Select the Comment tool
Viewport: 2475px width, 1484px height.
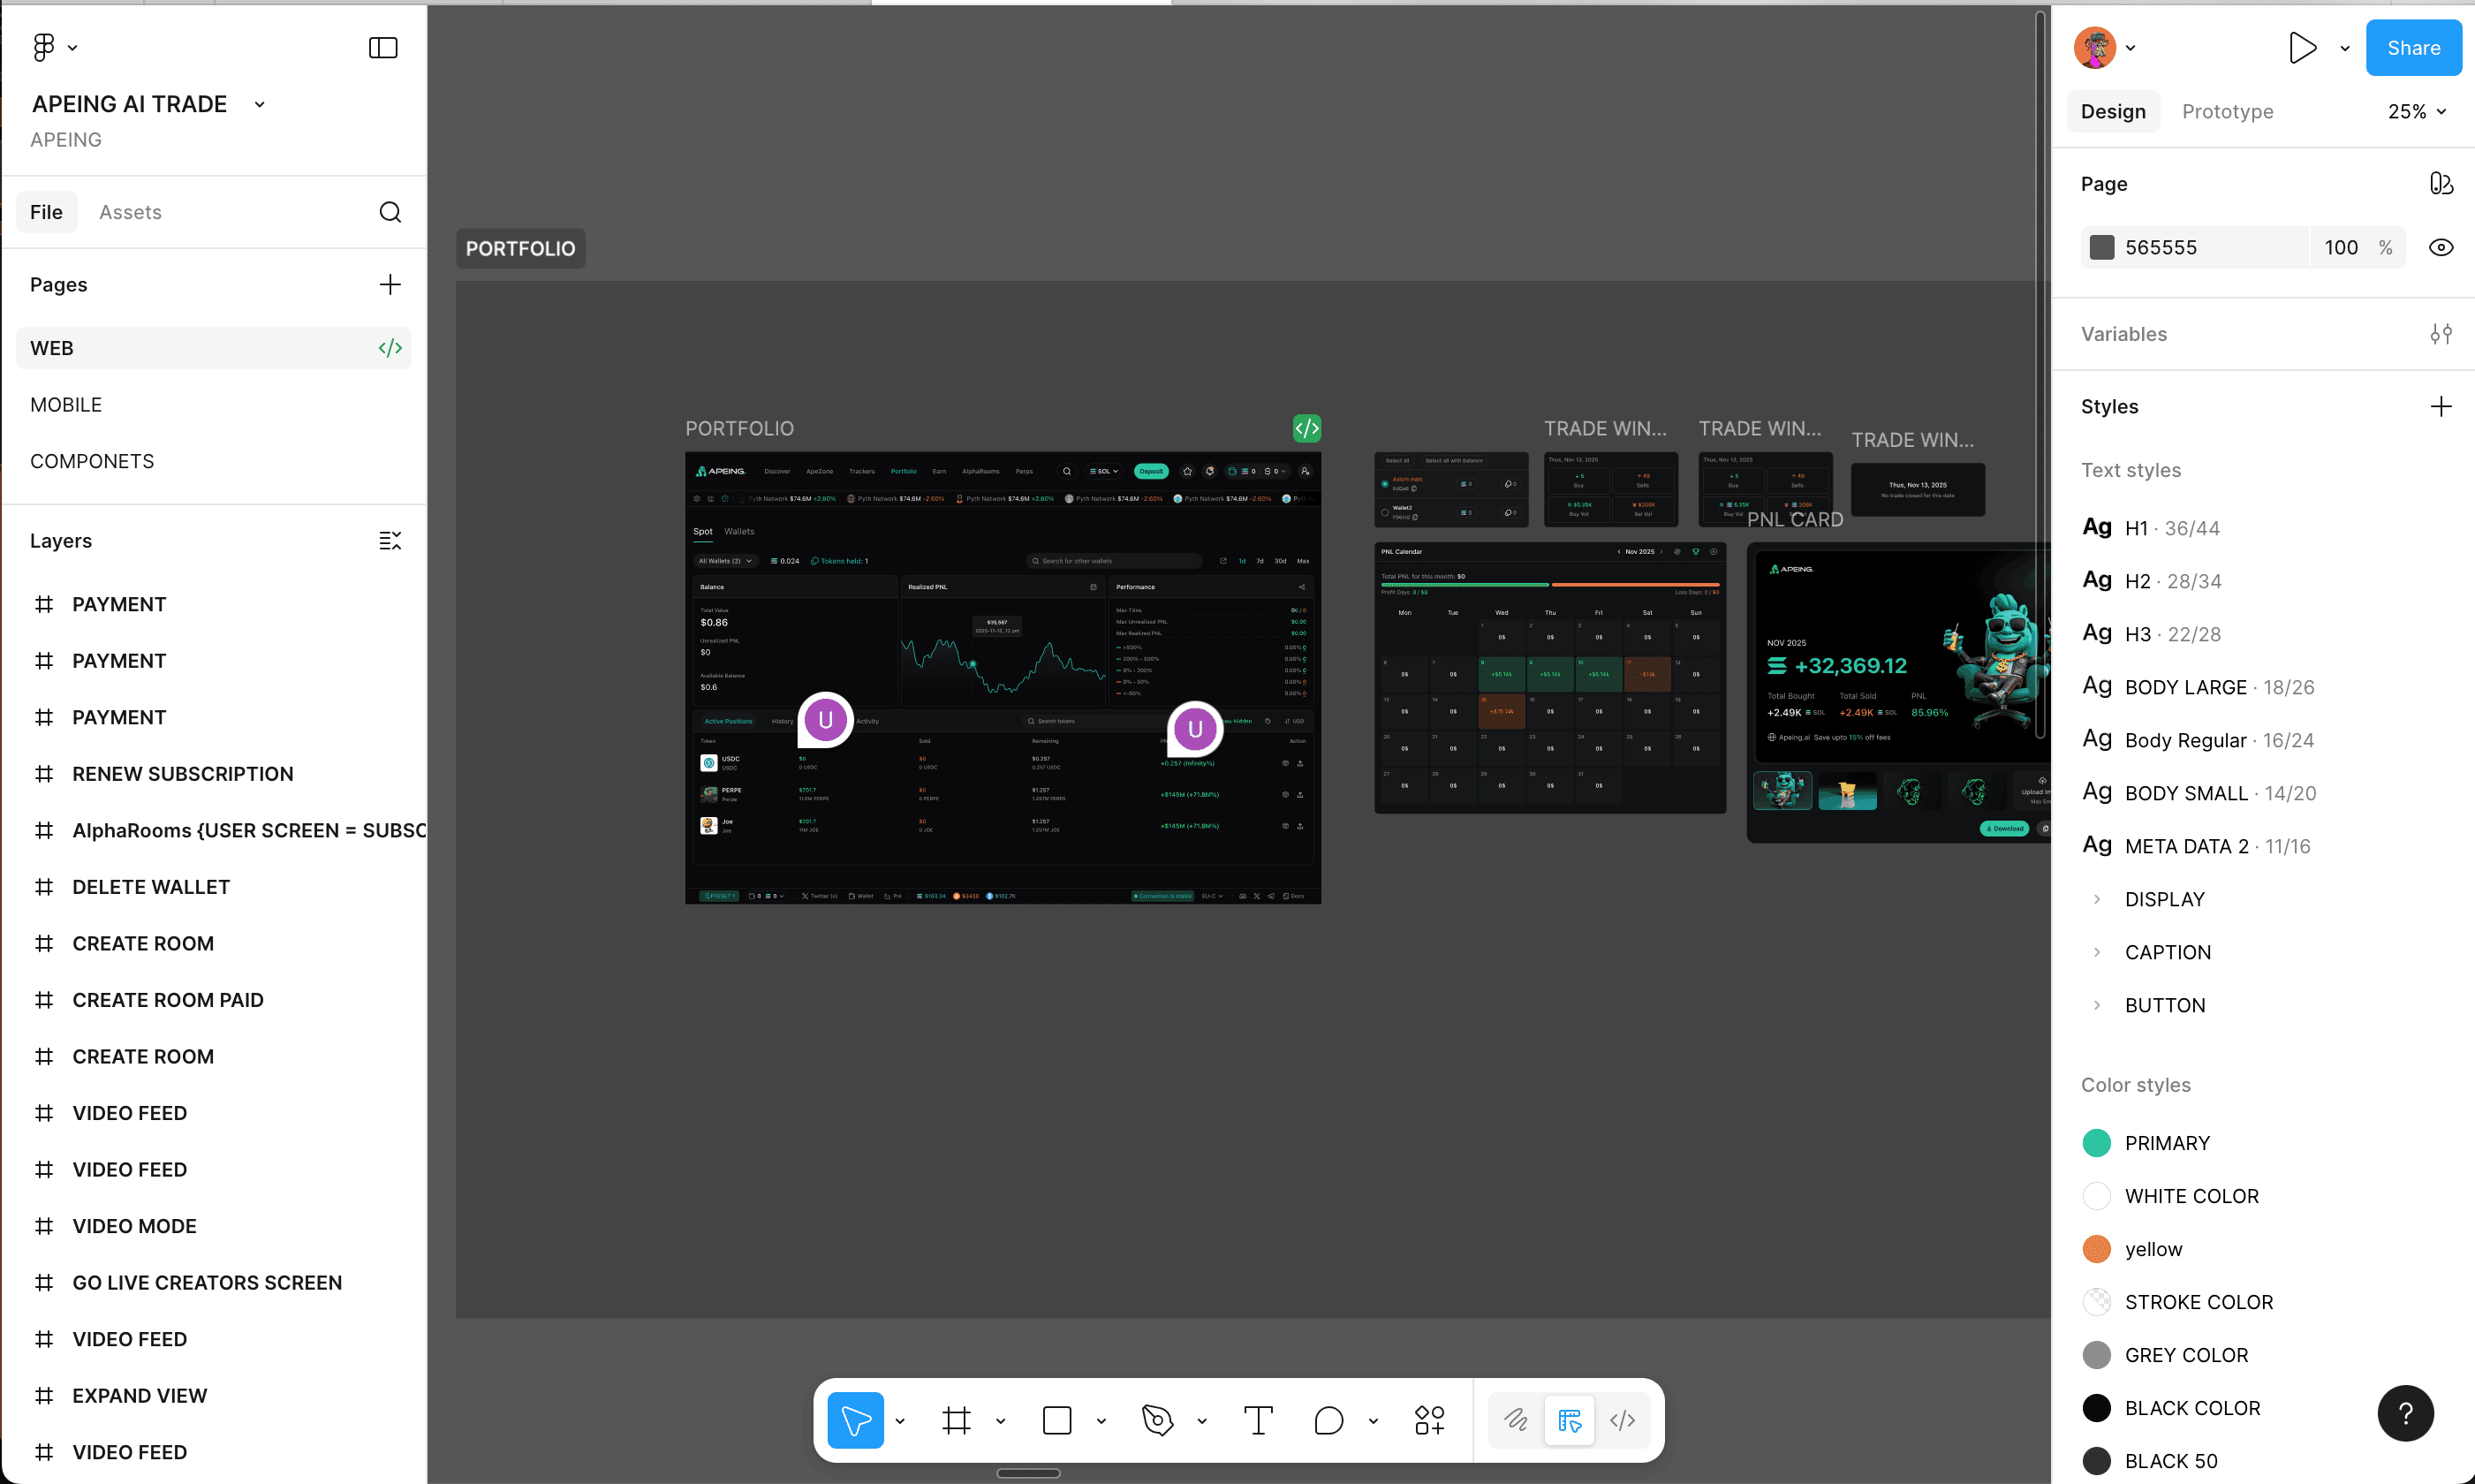pos(1328,1420)
